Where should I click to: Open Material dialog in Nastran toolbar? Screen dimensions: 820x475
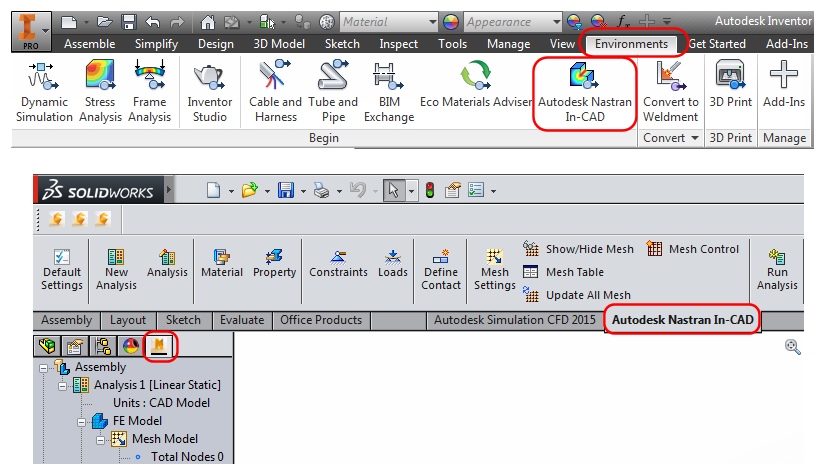[222, 264]
